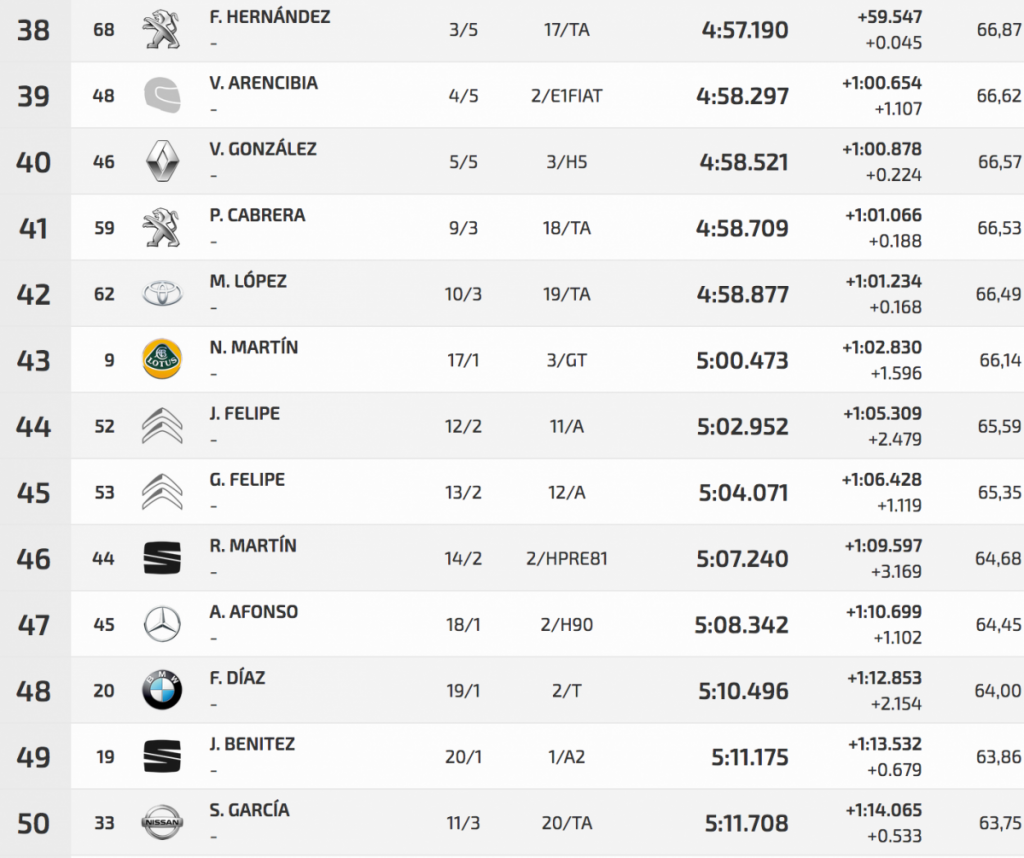The image size is (1024, 858).
Task: Click the SEAT logo beside J. Benitez
Action: (x=161, y=756)
